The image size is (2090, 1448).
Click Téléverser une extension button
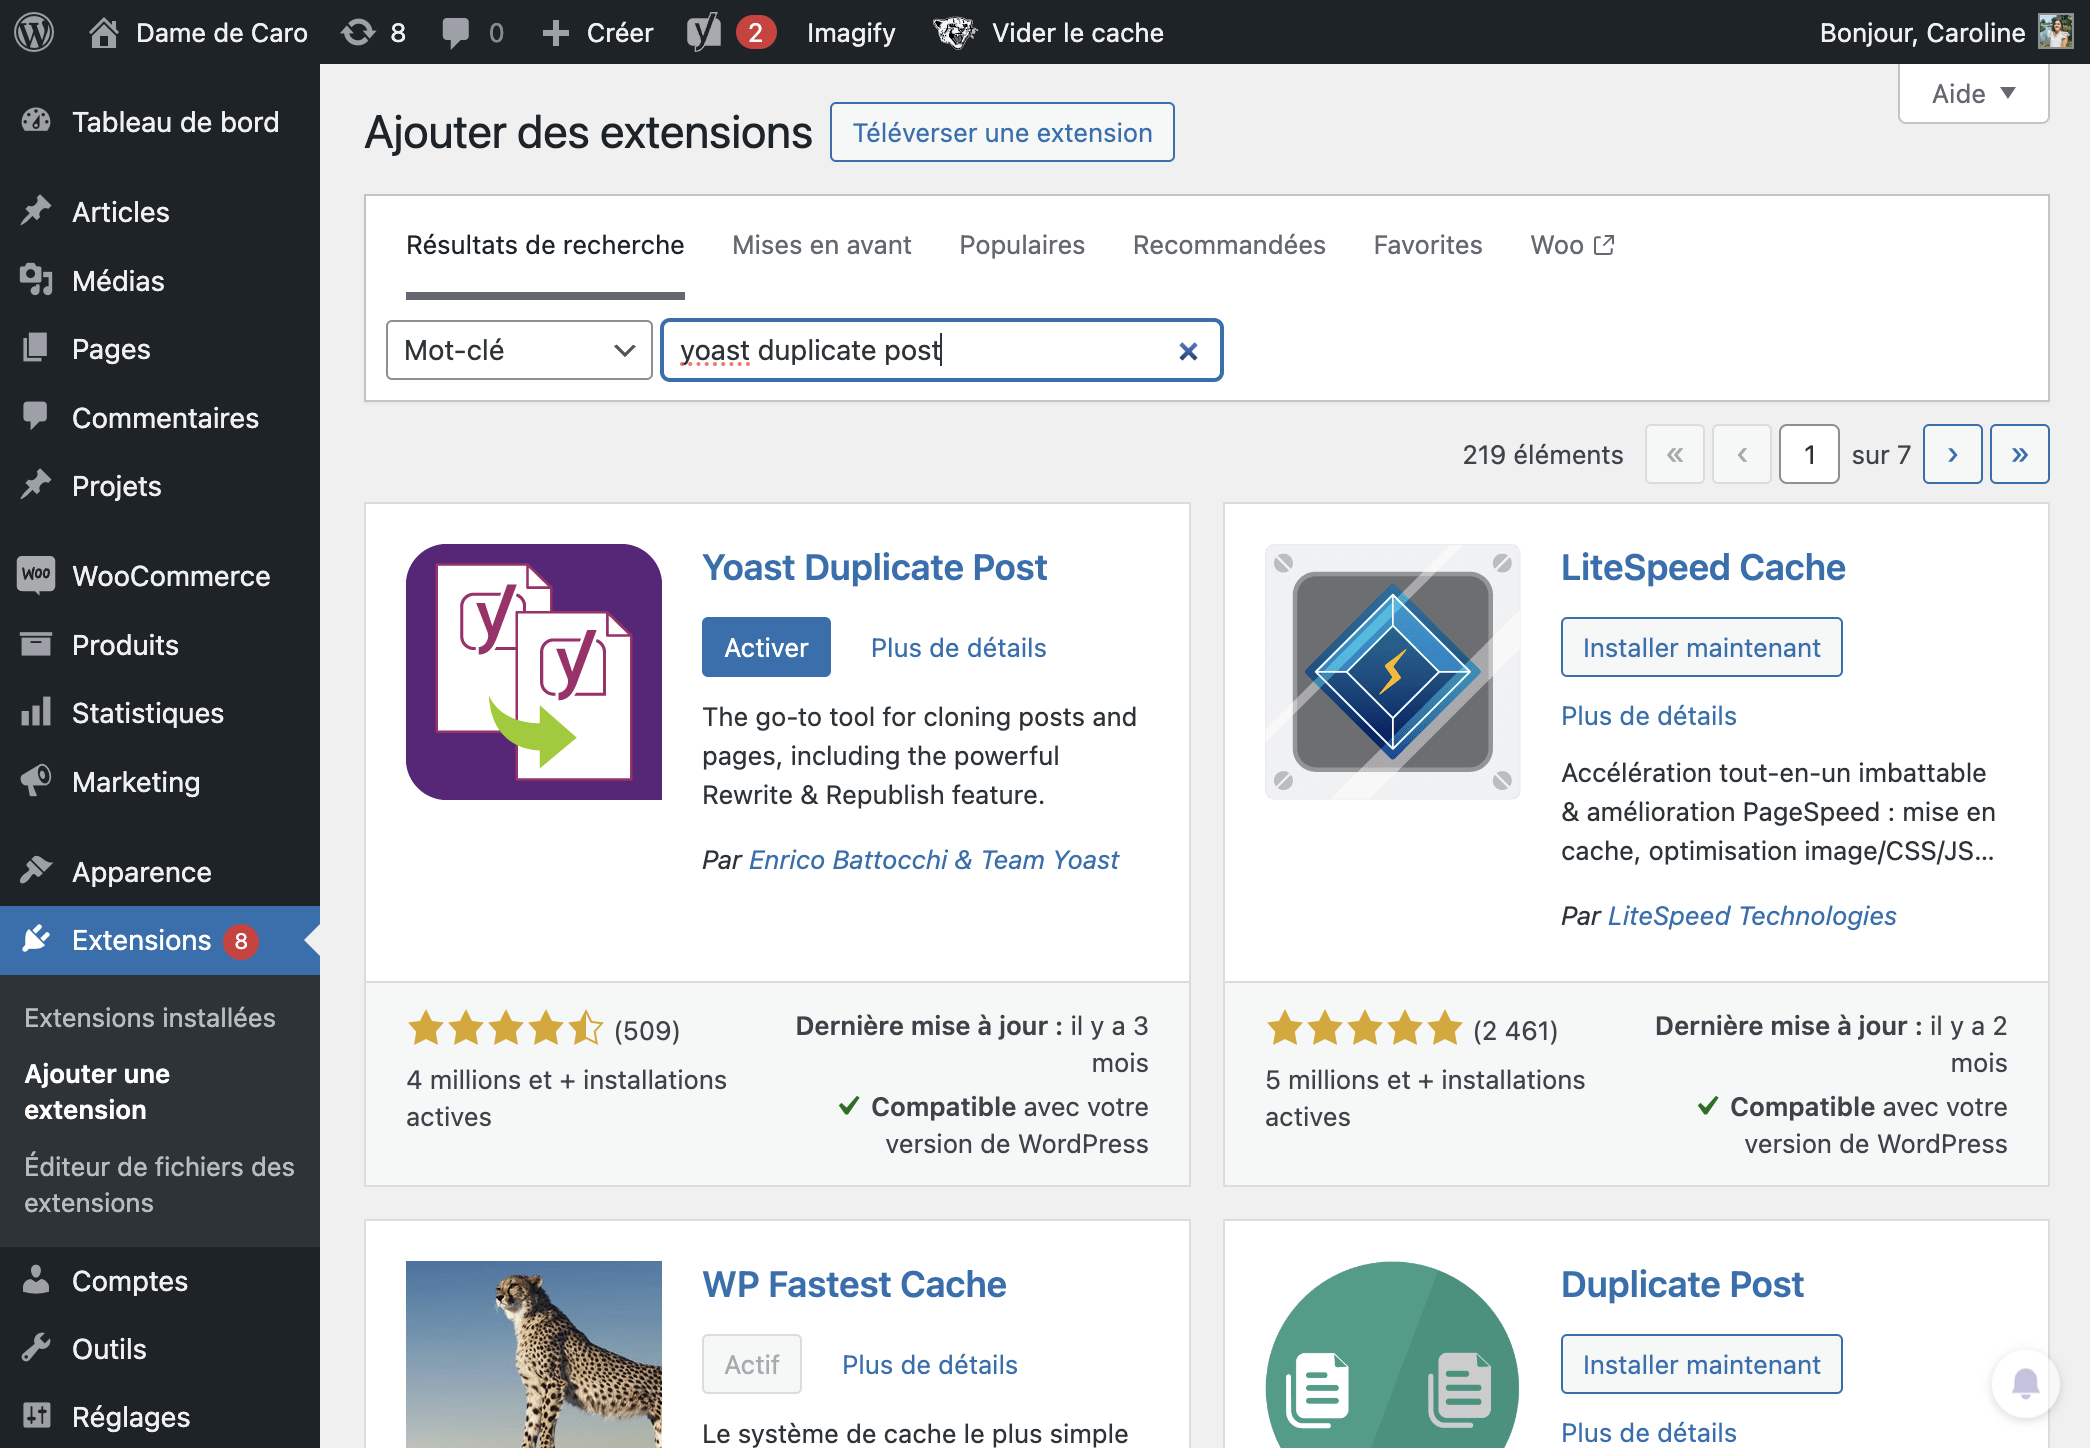1002,132
